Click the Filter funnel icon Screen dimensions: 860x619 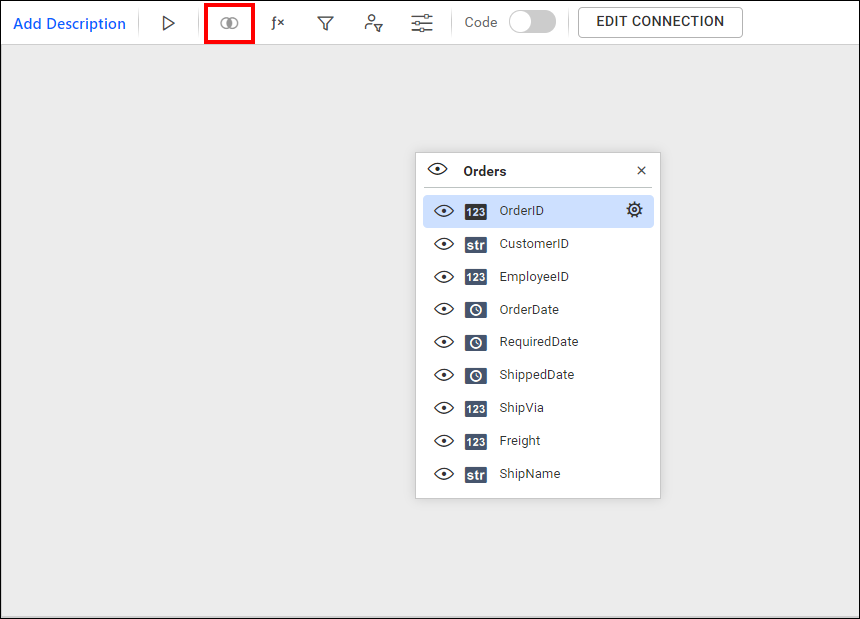[325, 23]
